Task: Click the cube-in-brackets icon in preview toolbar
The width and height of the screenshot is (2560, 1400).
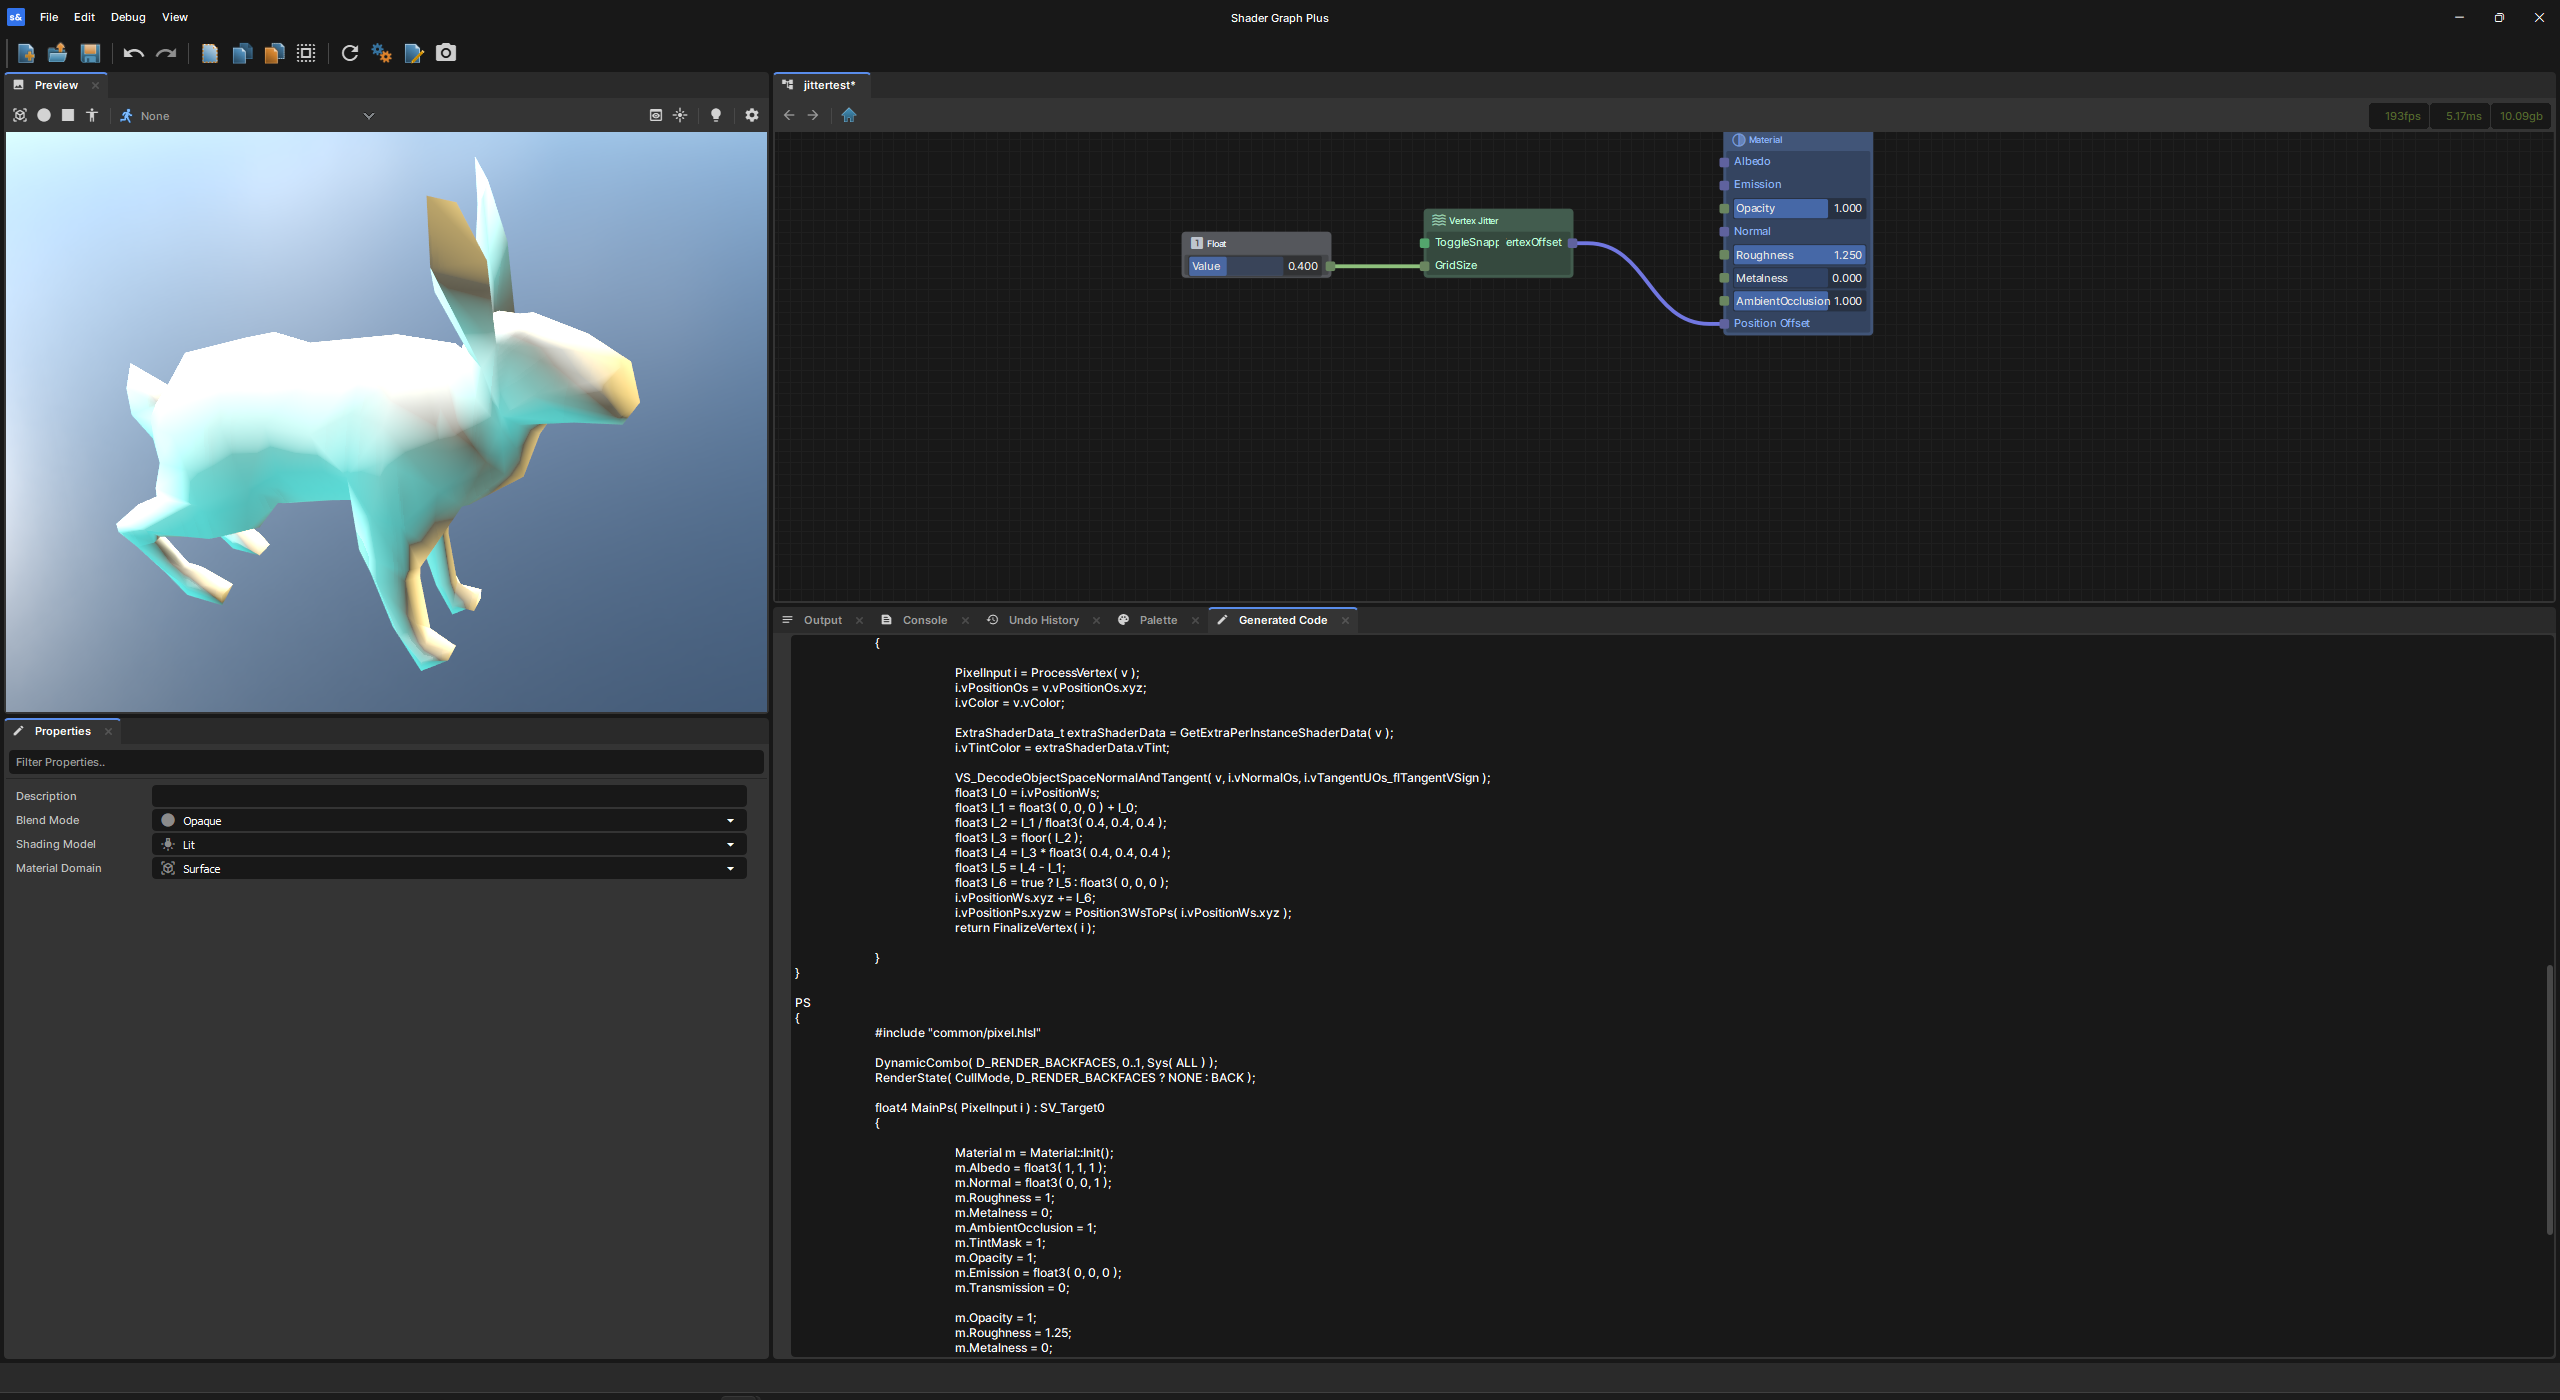Action: click(x=20, y=115)
